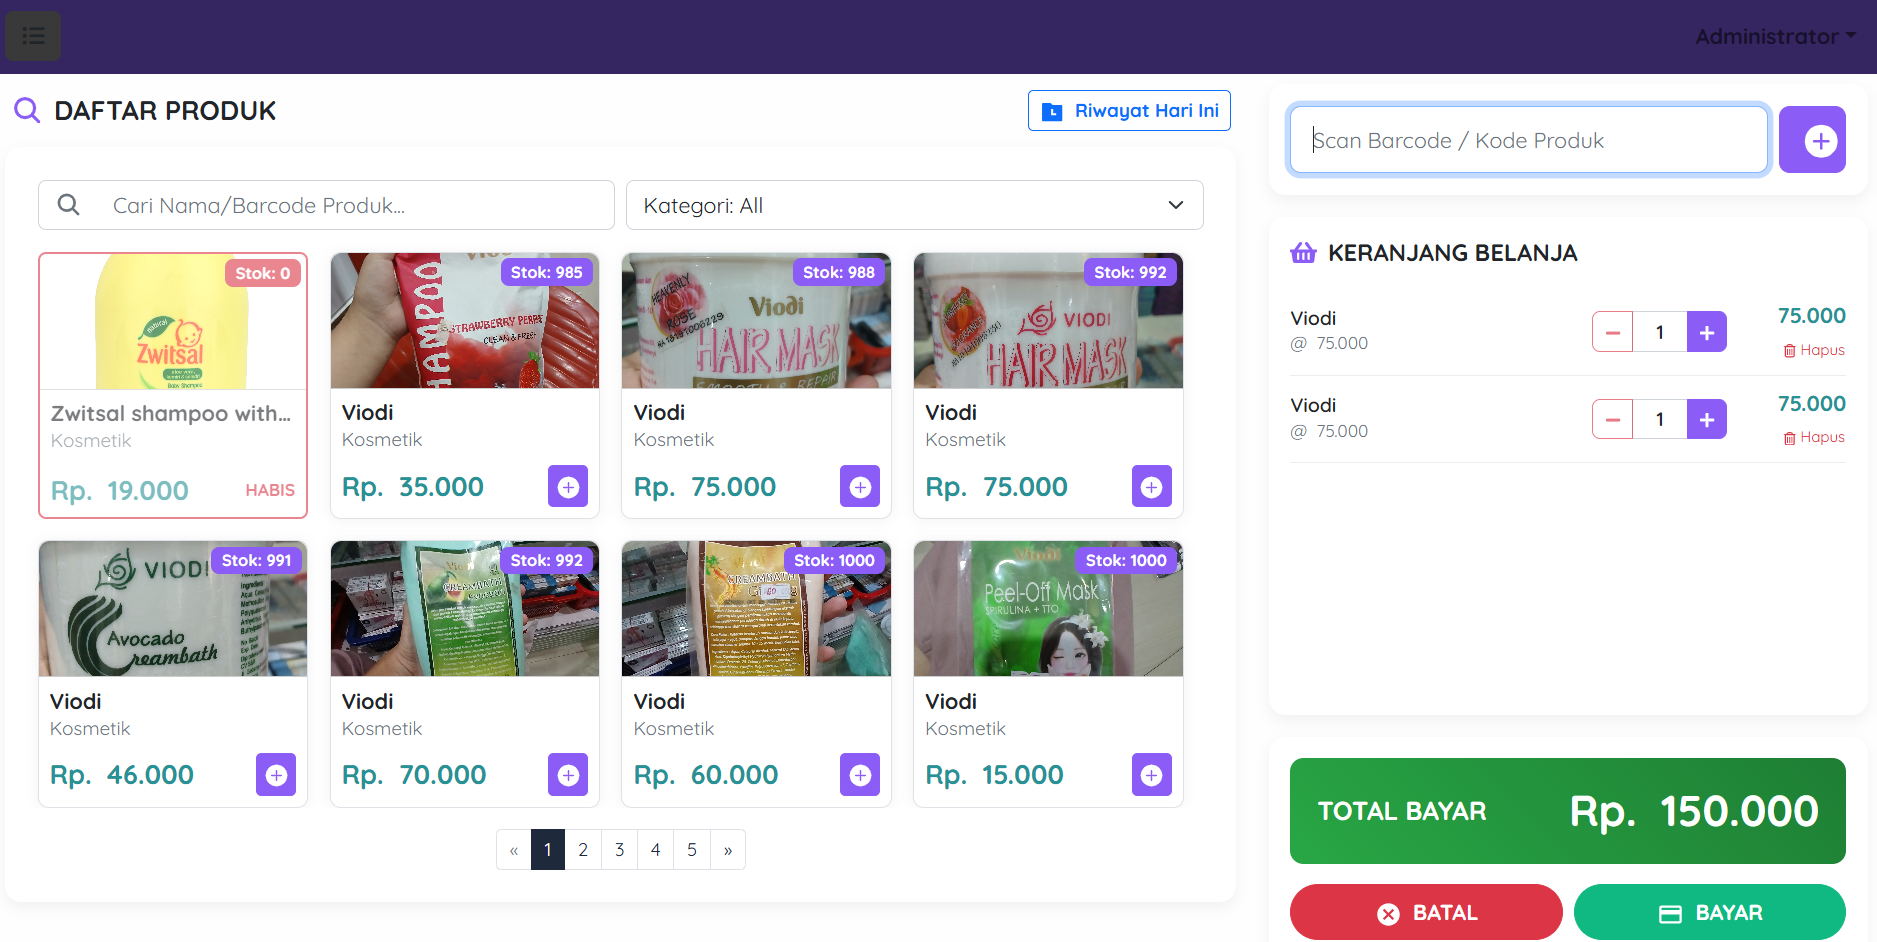This screenshot has width=1877, height=942.
Task: Jump to page 5 of product list
Action: click(x=691, y=850)
